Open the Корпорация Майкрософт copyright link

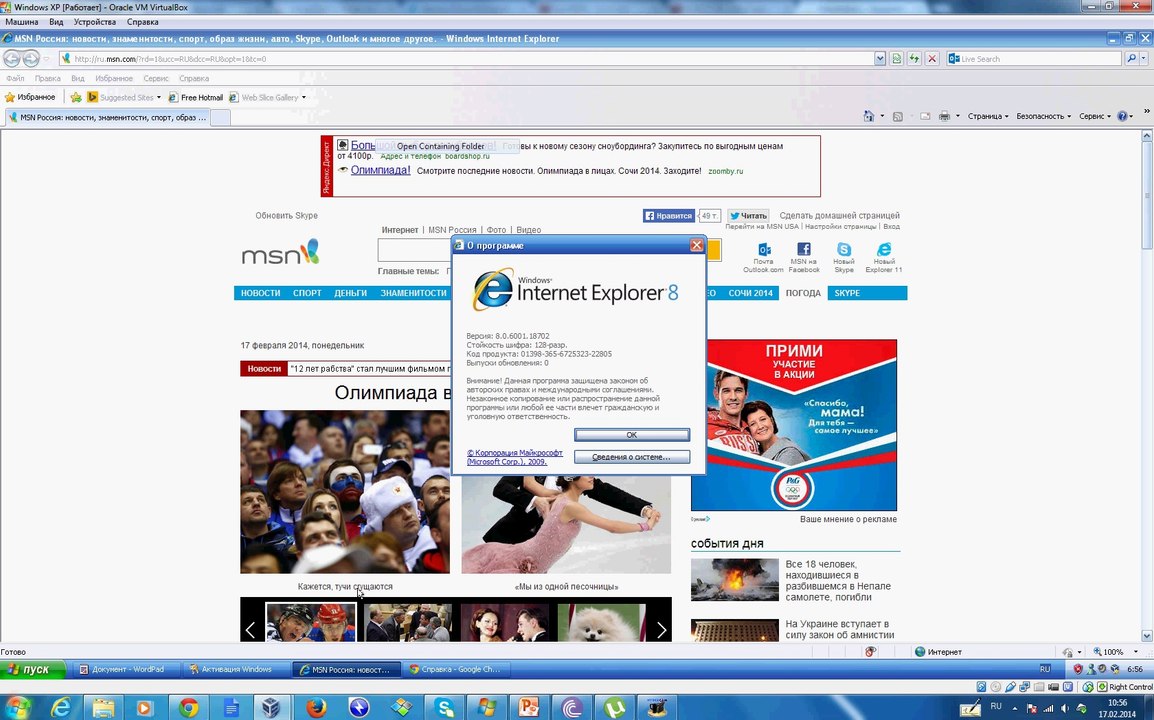click(514, 457)
